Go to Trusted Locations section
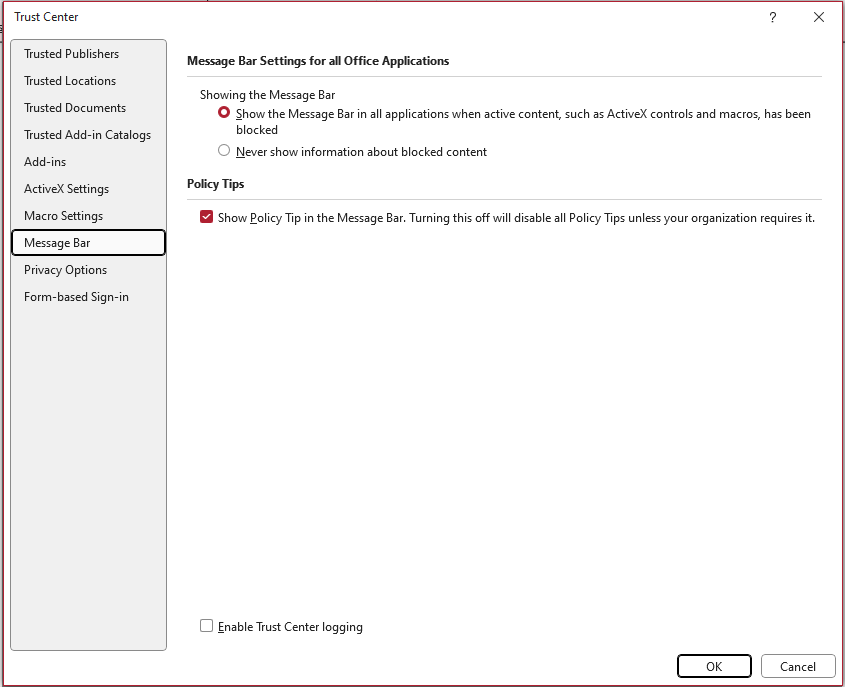Viewport: 845px width, 687px height. 88,81
